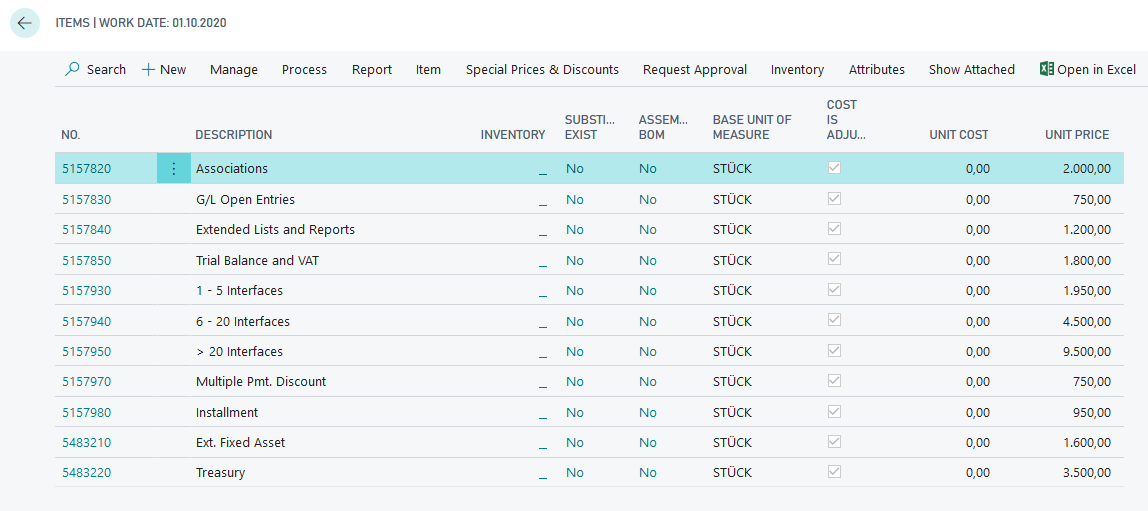This screenshot has height=511, width=1148.
Task: Open item number 5483220 link
Action: click(x=87, y=472)
